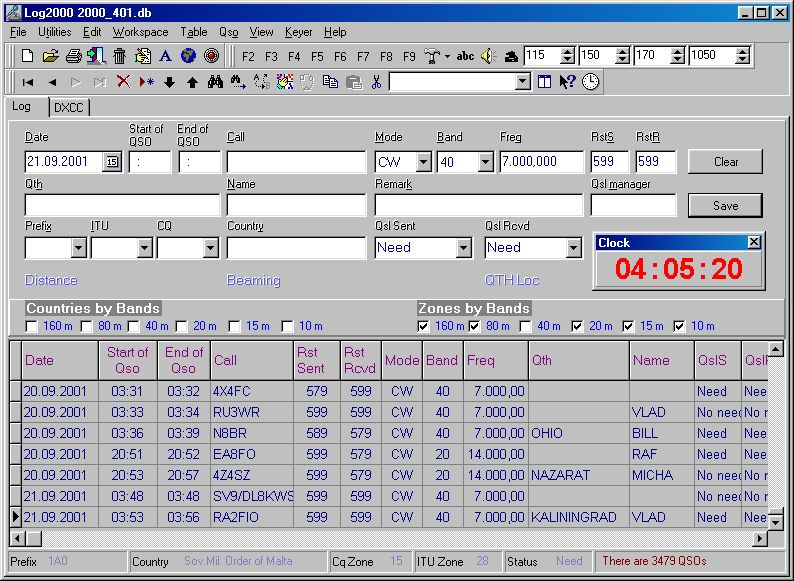The height and width of the screenshot is (581, 794).
Task: Open the Qso menu
Action: (228, 32)
